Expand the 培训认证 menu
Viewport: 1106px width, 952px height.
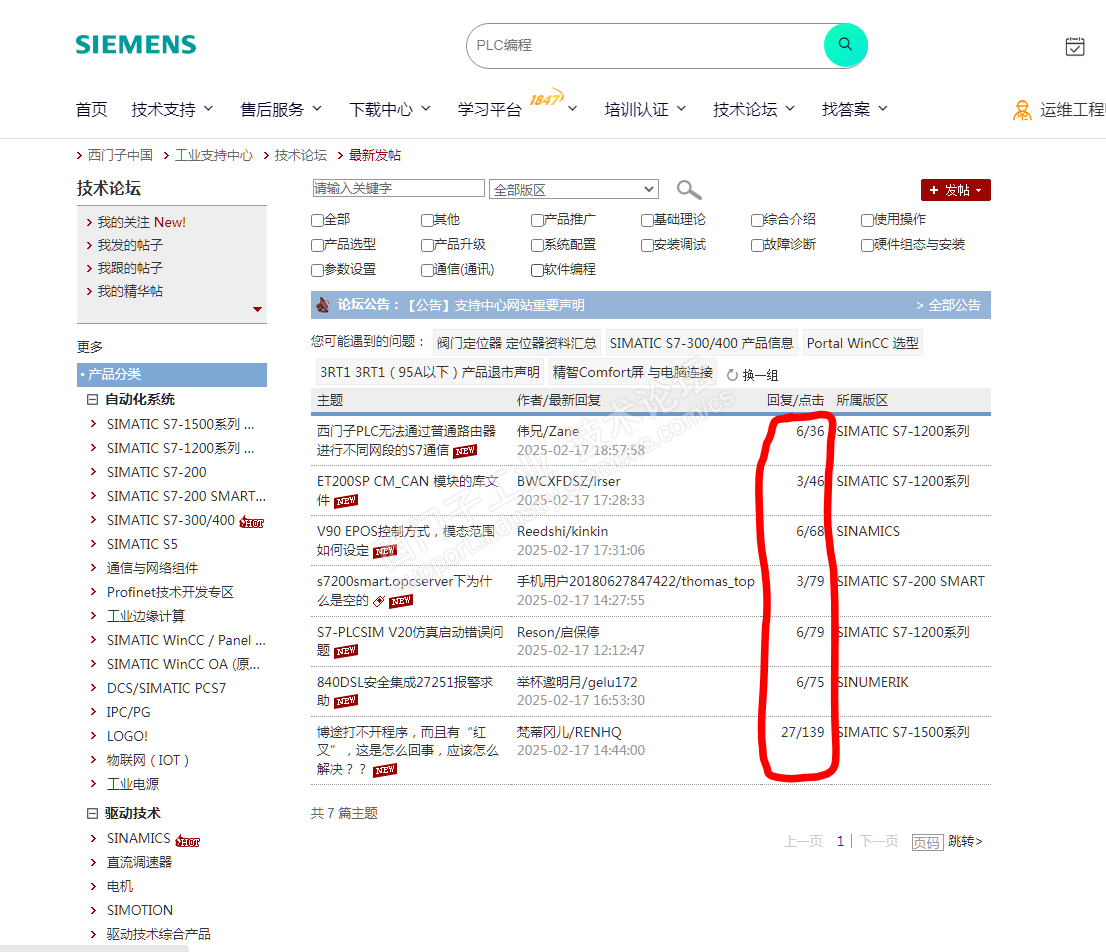click(645, 109)
